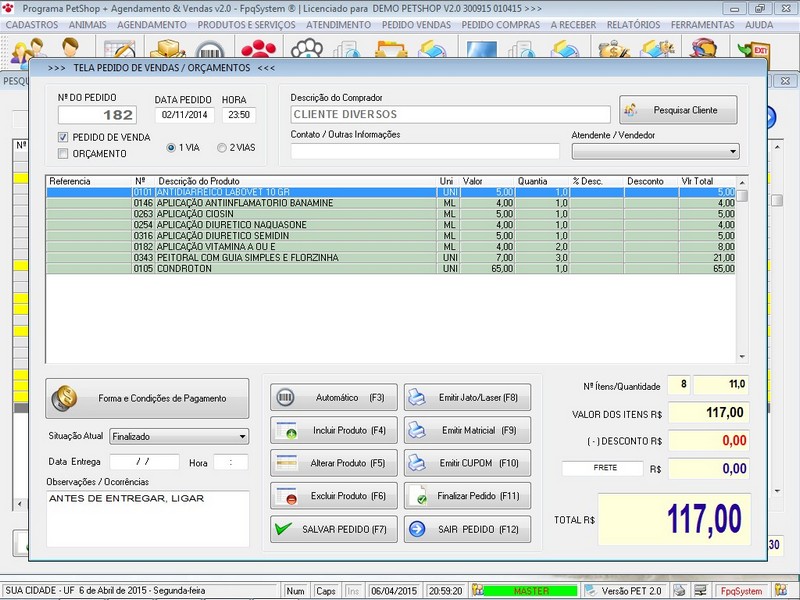
Task: Click the printer icon next to orange tray
Action: point(433,50)
